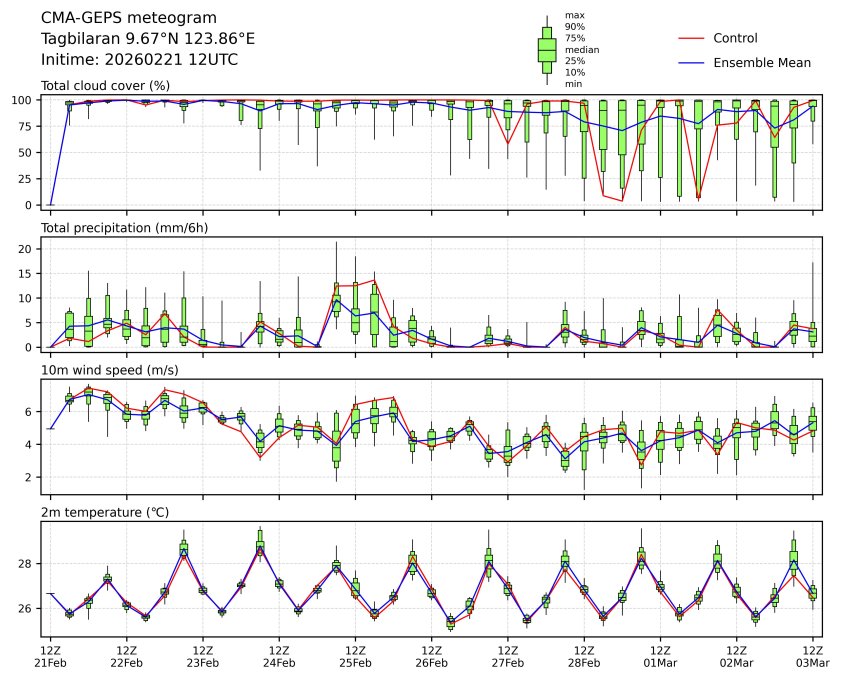Click the 100 tick on cloud cover axis
841x680 pixels.
[24, 100]
